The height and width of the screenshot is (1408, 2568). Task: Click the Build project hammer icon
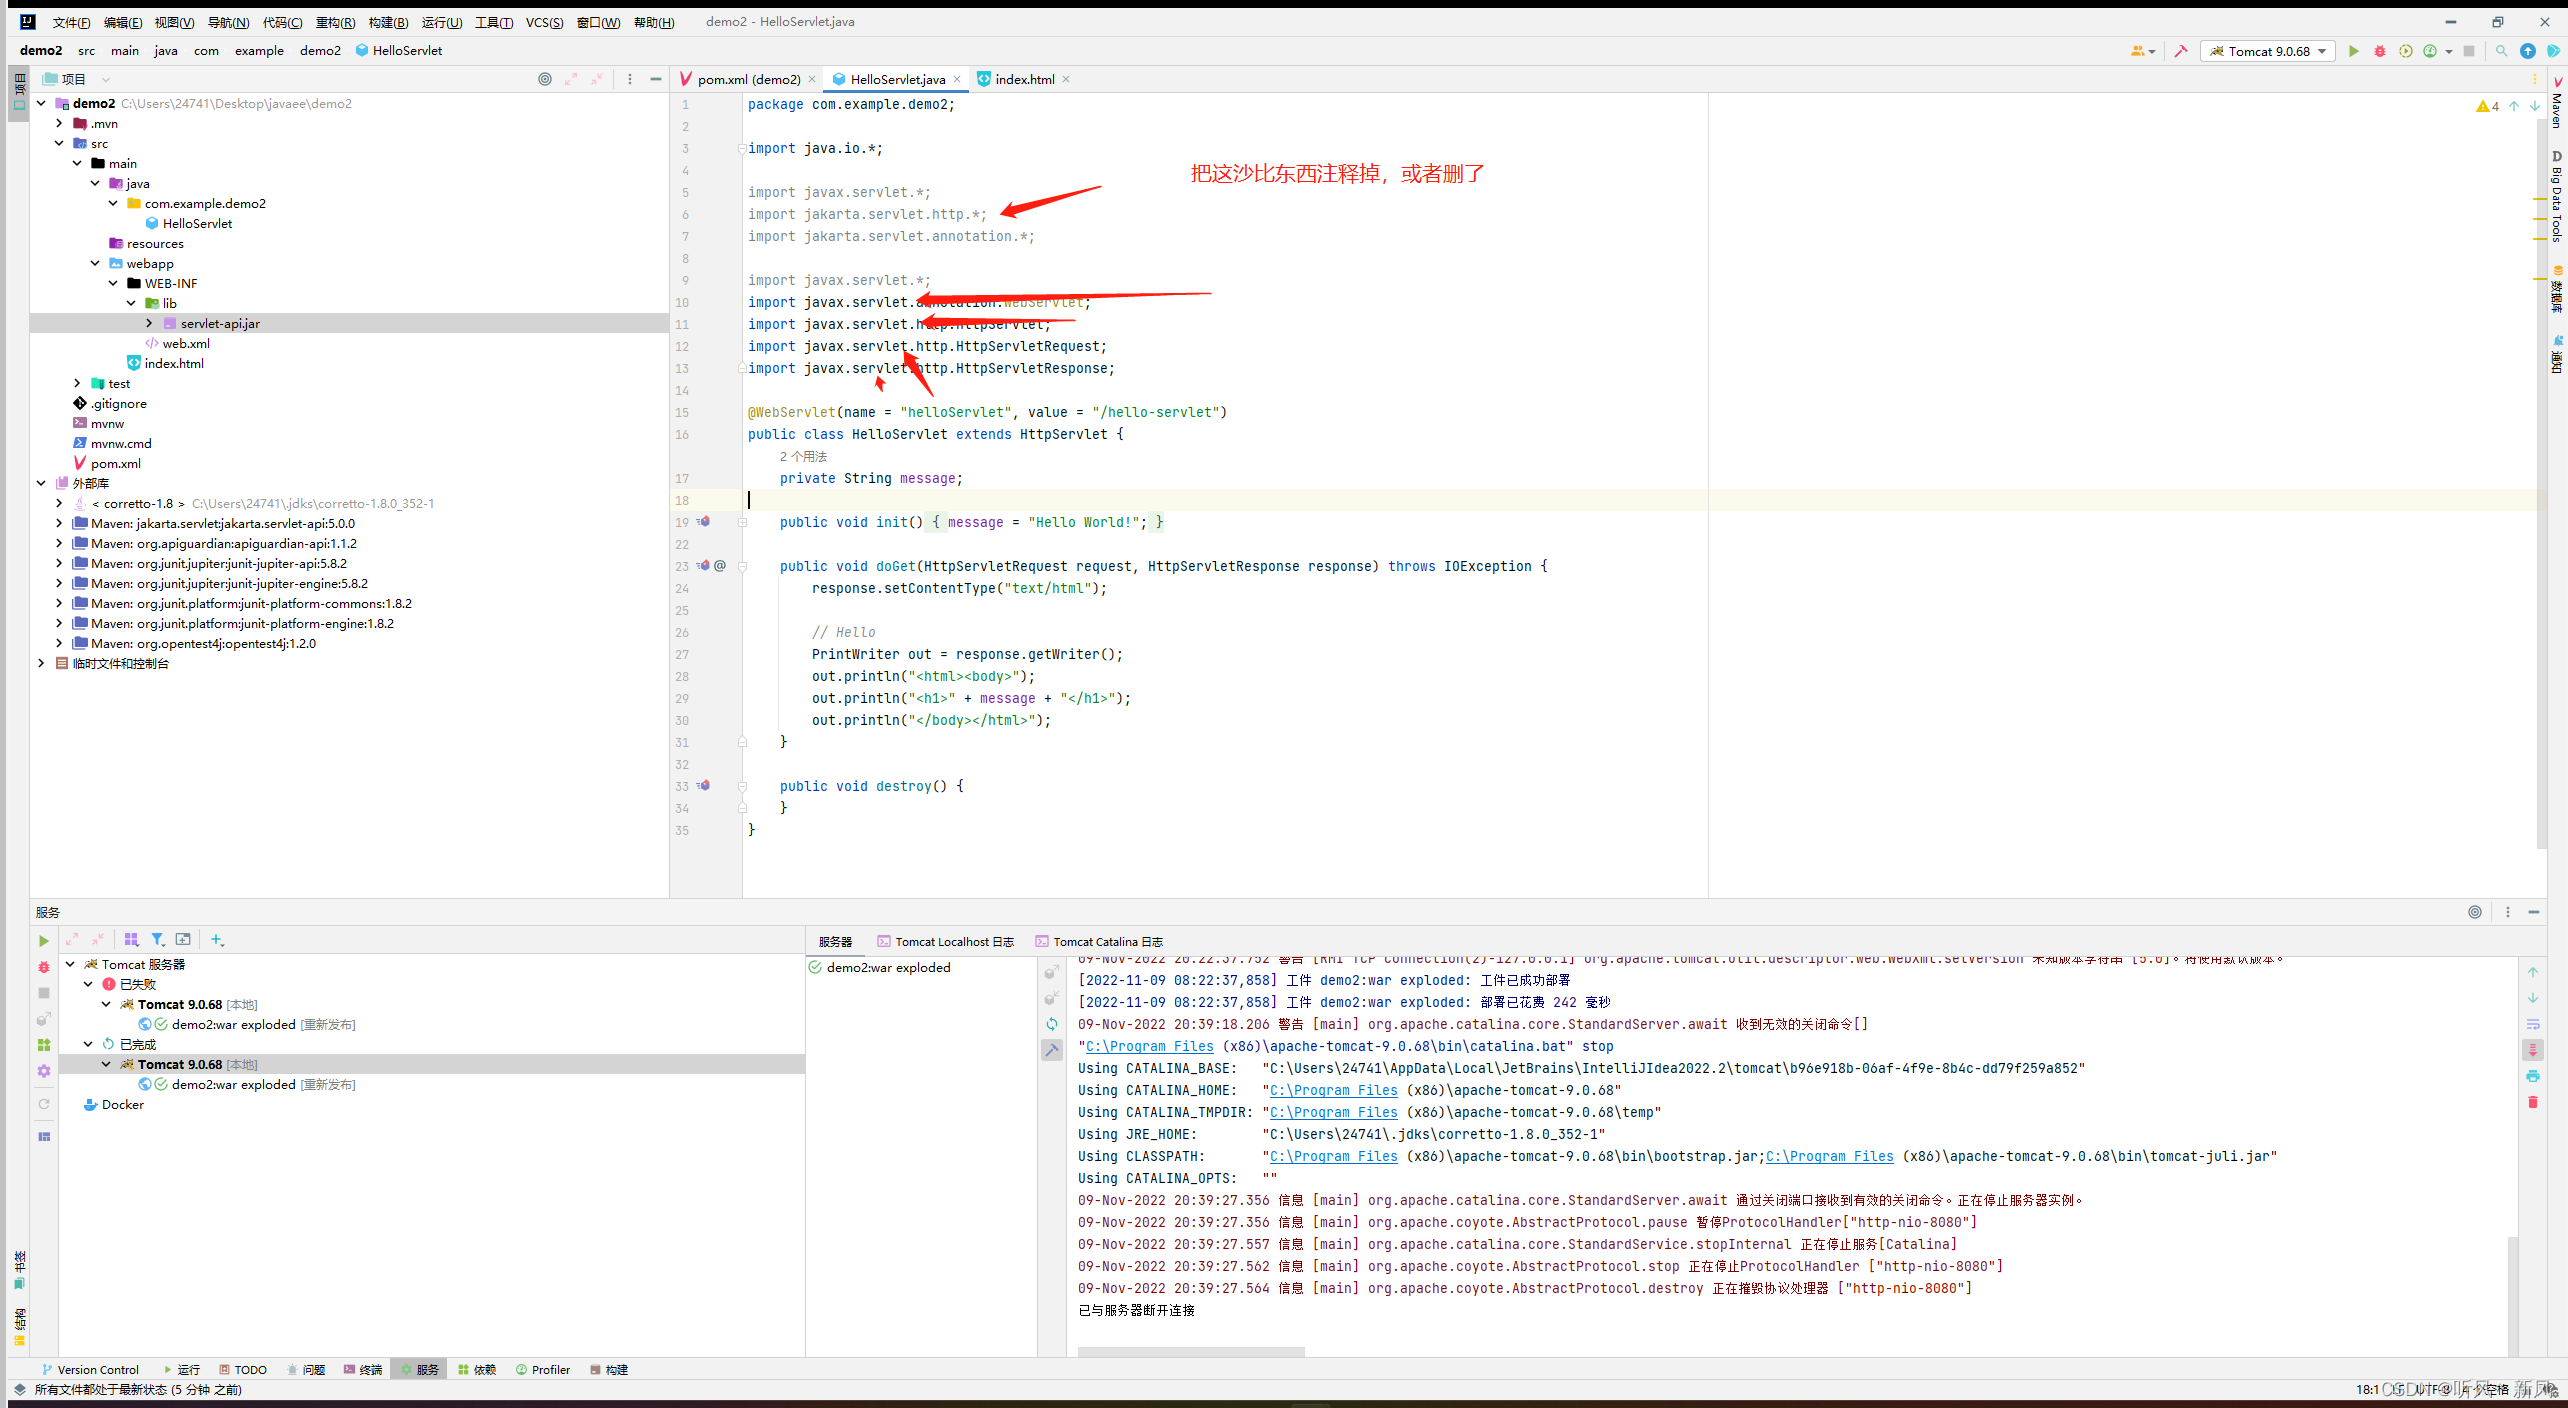[x=2181, y=51]
